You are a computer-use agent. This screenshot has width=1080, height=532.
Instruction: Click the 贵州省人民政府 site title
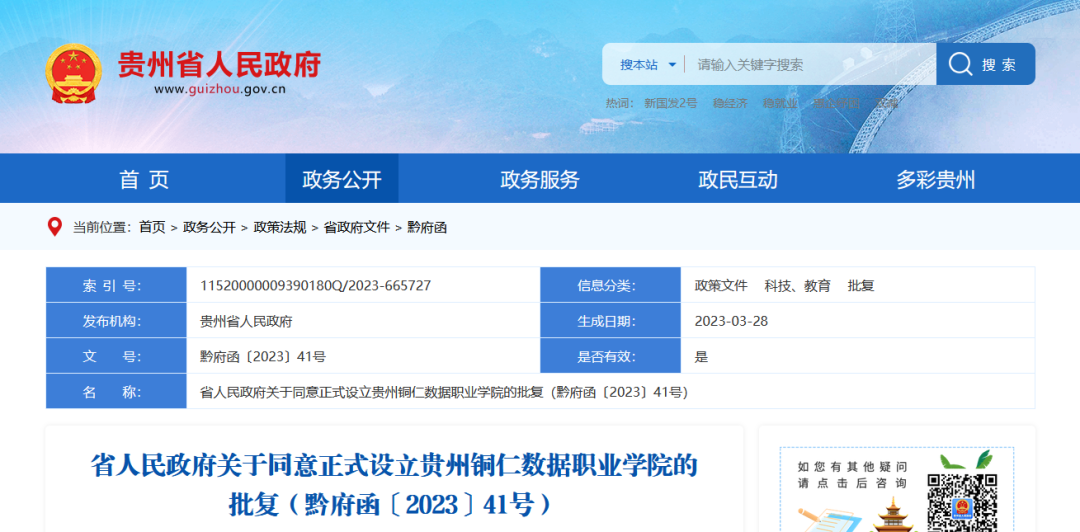click(219, 64)
